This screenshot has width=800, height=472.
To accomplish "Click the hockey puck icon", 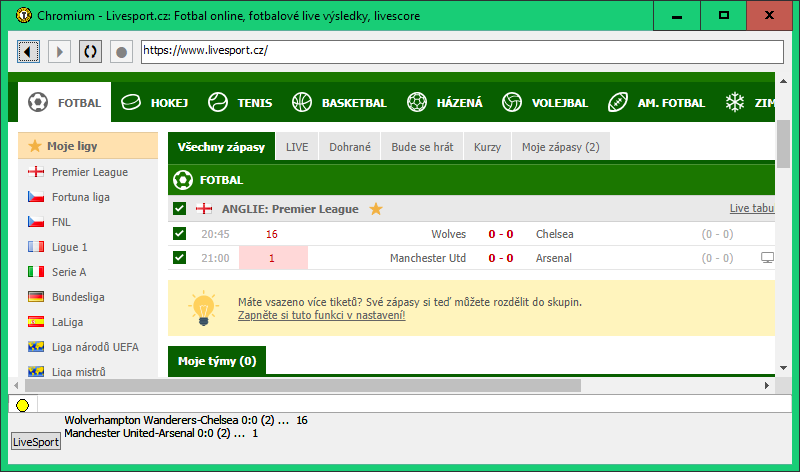I will pos(131,103).
